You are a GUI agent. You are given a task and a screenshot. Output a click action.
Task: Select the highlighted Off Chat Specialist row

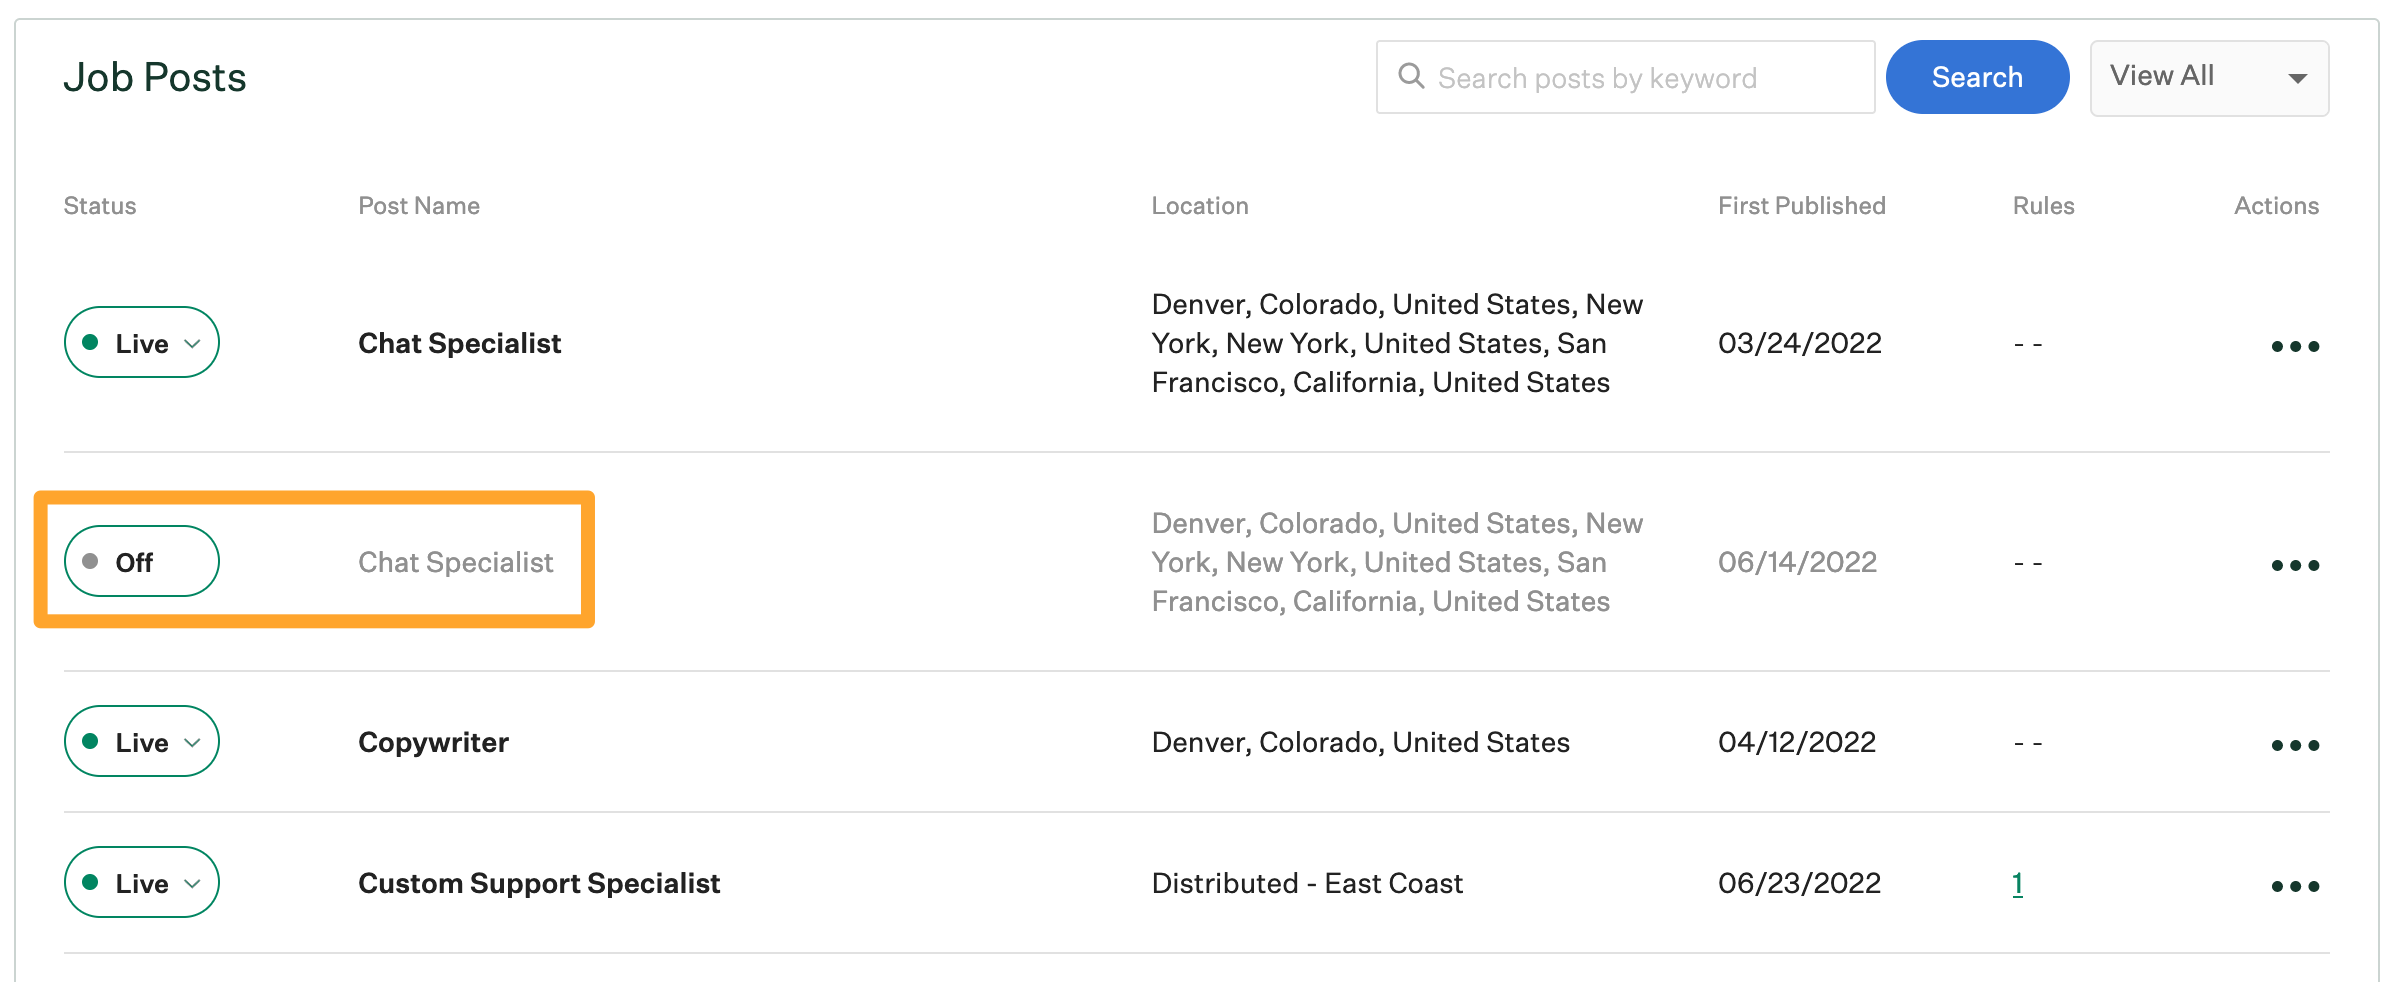coord(456,561)
